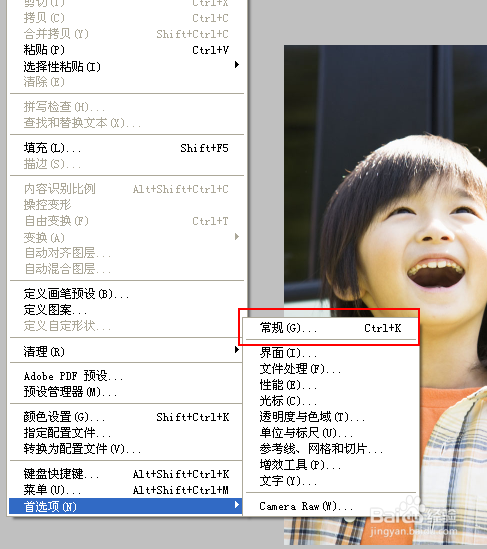Choose 粘贴(P) from the Edit menu
Viewport: 487px width, 549px height.
[x=126, y=50]
